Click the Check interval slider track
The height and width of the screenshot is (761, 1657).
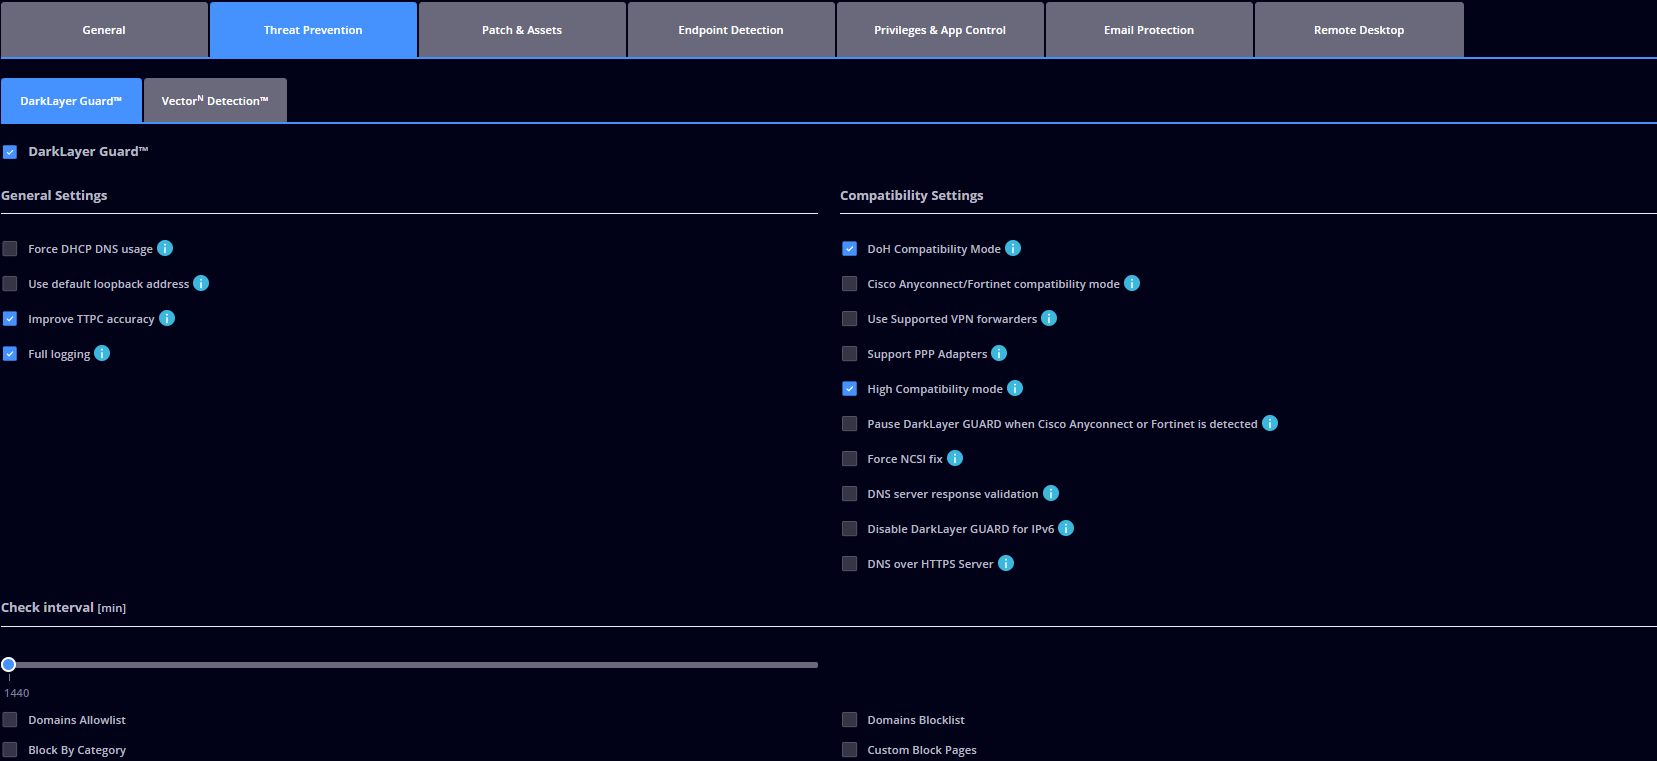point(410,664)
